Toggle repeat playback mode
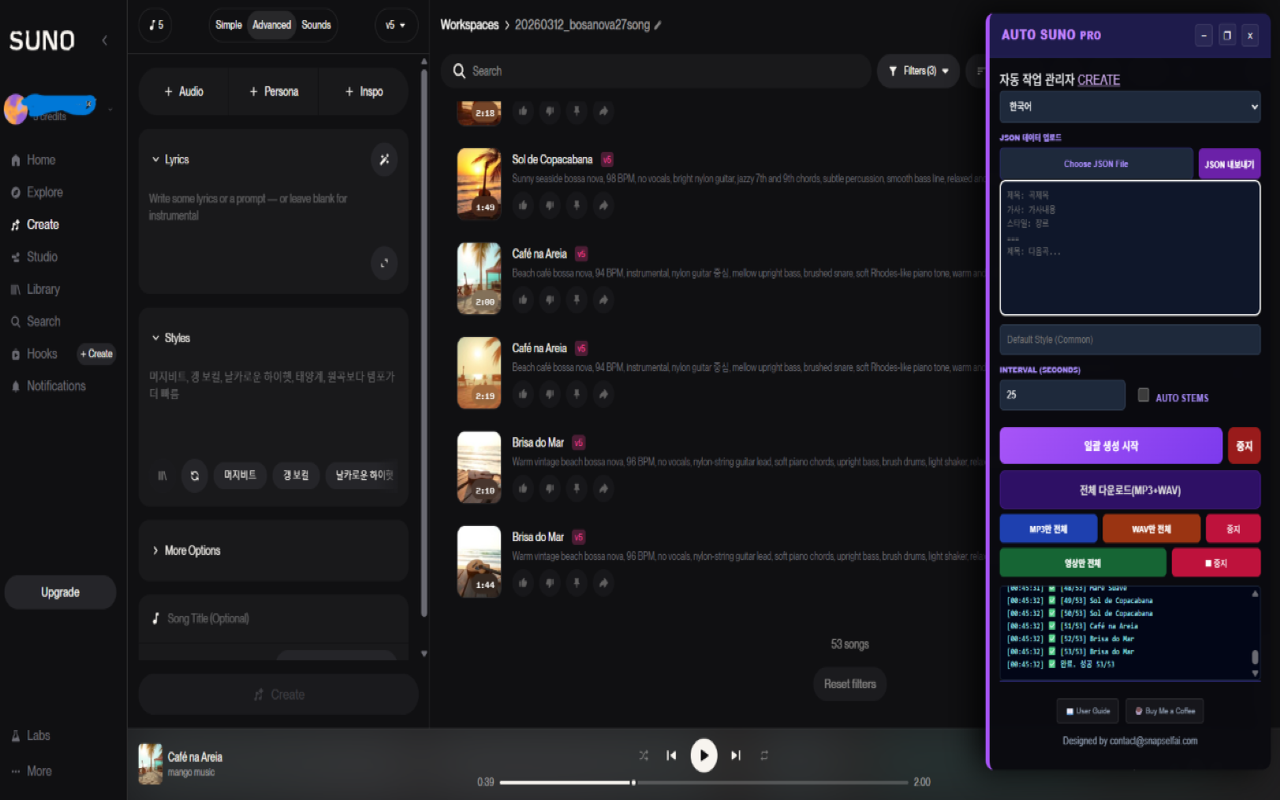 pyautogui.click(x=764, y=755)
